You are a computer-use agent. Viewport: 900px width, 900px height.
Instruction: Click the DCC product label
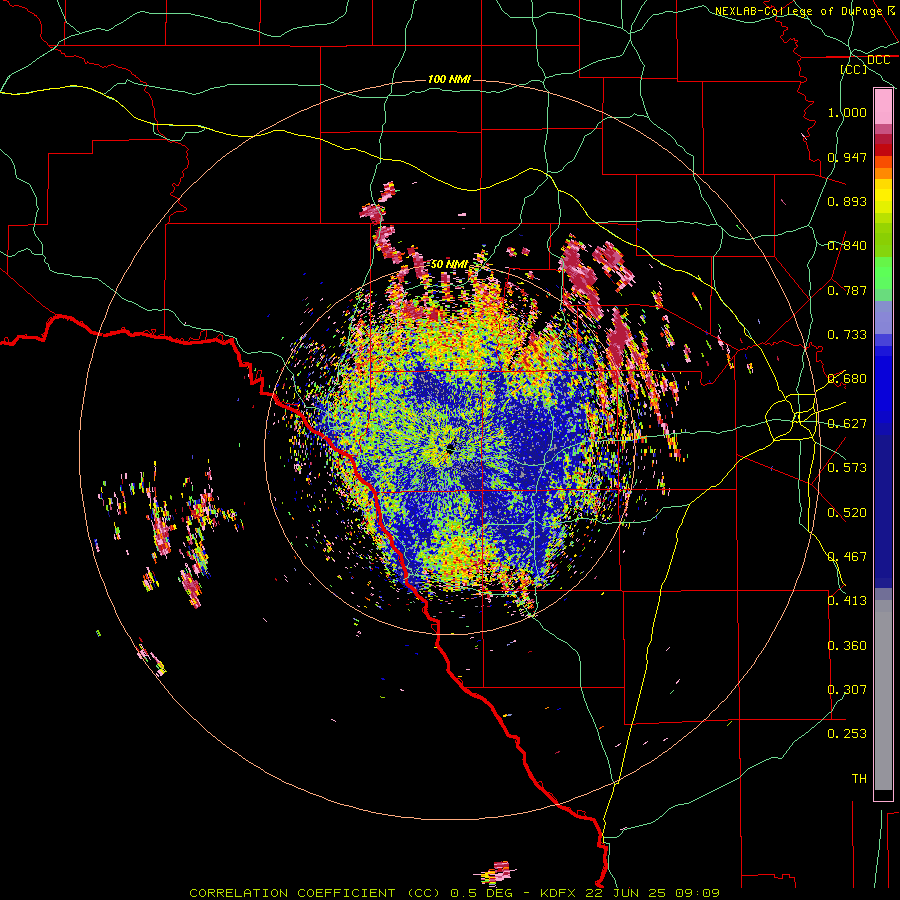click(x=879, y=60)
